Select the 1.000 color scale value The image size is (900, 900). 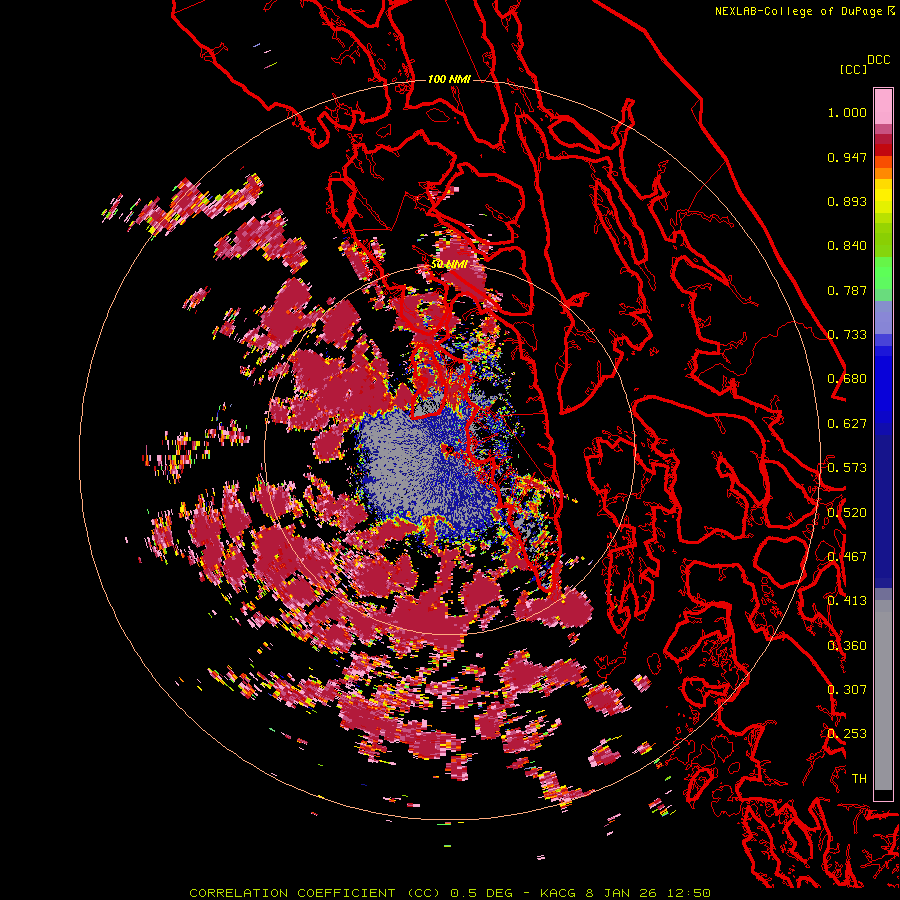click(x=847, y=112)
